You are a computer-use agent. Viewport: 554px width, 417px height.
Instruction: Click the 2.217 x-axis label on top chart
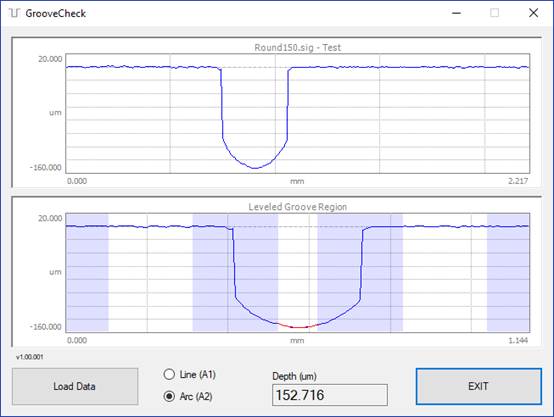518,181
